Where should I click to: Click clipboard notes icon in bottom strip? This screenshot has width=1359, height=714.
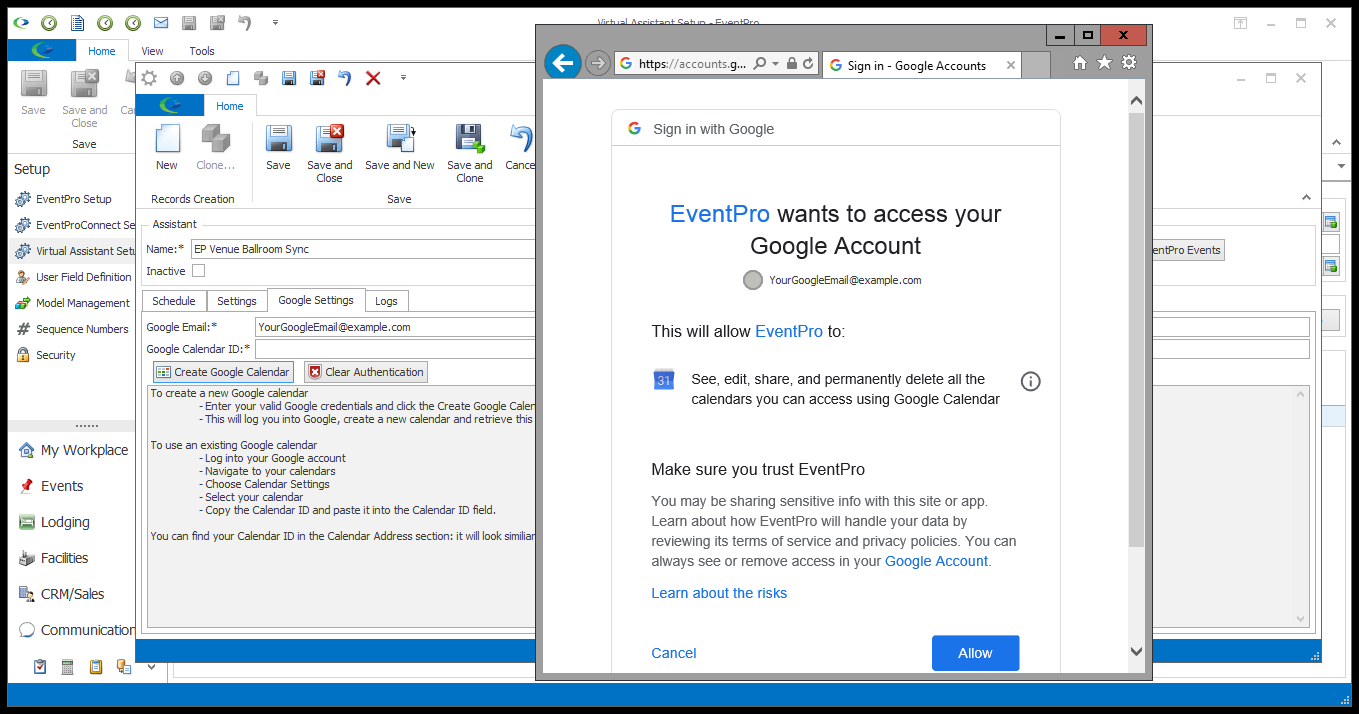click(x=96, y=667)
